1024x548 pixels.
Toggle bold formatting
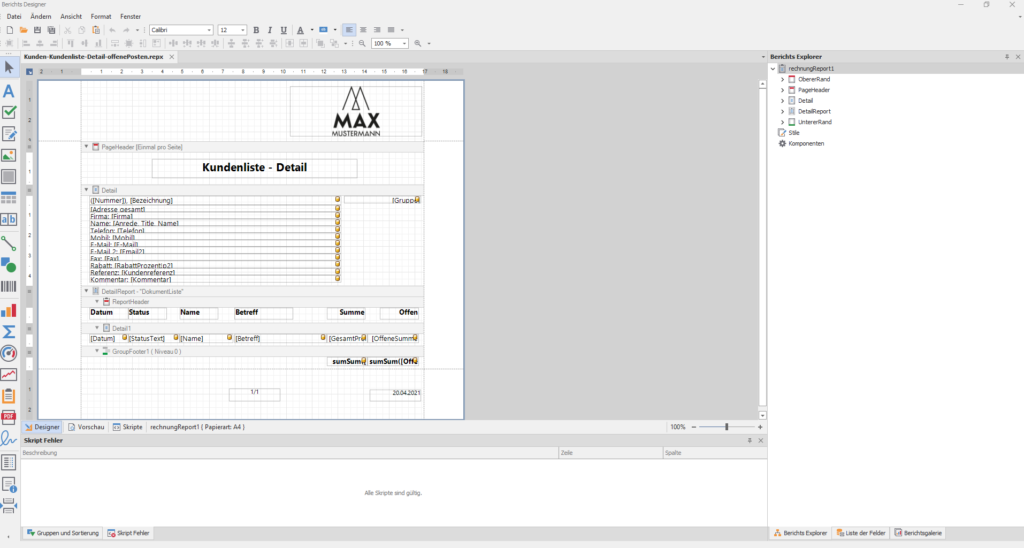pyautogui.click(x=256, y=30)
